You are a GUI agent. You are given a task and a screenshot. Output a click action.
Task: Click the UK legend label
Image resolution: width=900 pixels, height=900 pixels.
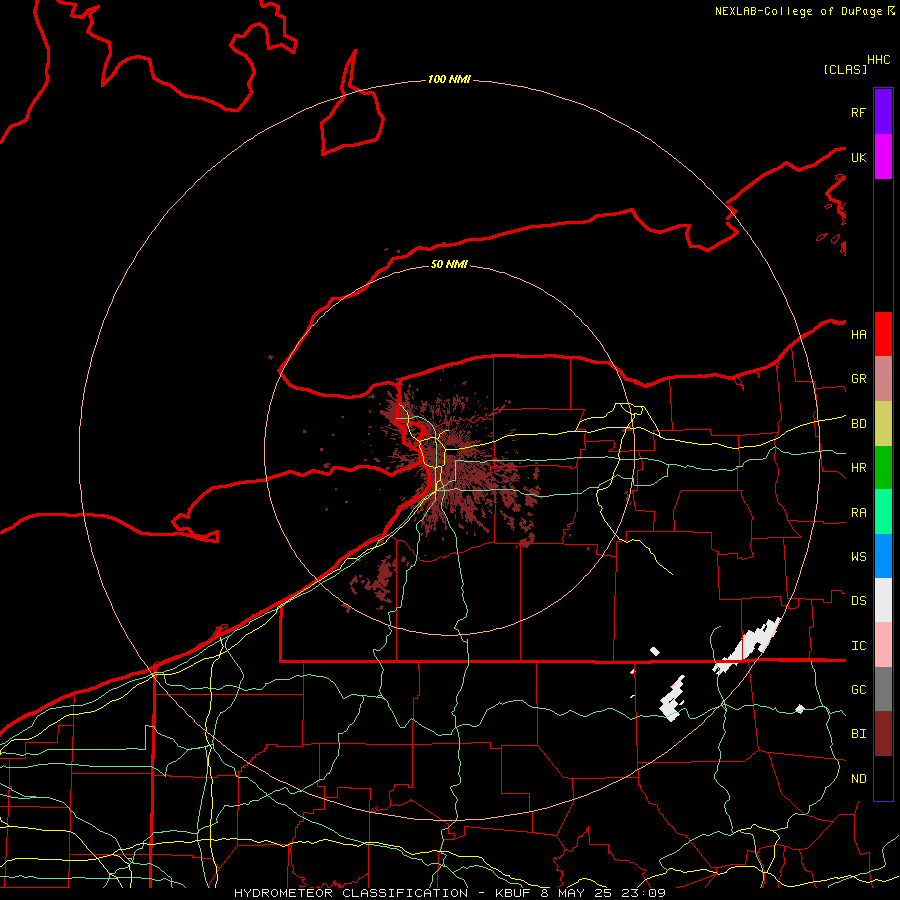click(858, 157)
